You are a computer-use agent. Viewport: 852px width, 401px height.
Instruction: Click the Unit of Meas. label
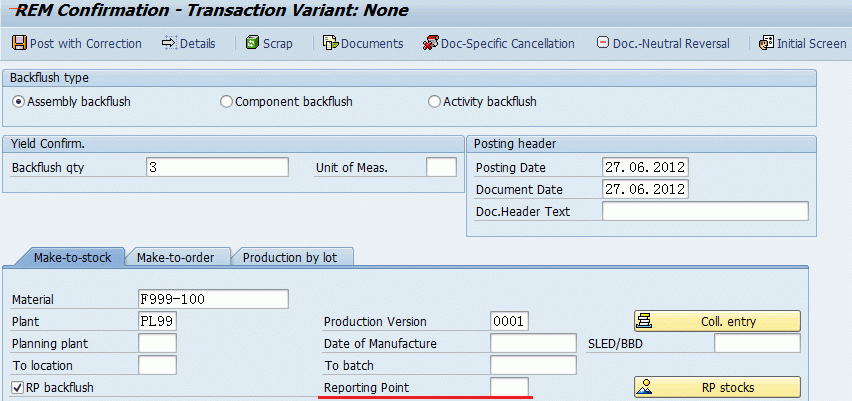[x=352, y=168]
